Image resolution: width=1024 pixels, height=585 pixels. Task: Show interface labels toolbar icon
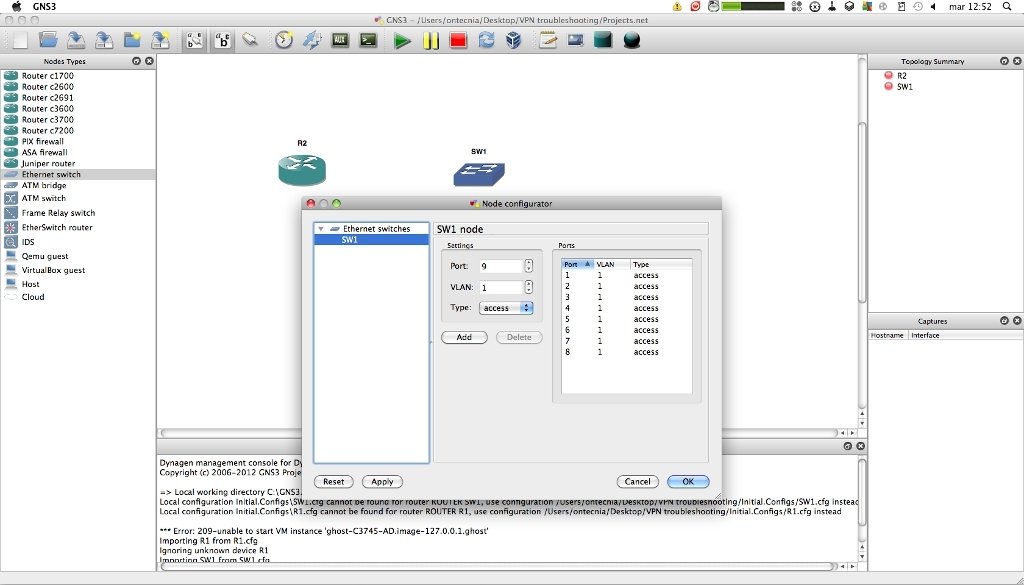pyautogui.click(x=195, y=40)
